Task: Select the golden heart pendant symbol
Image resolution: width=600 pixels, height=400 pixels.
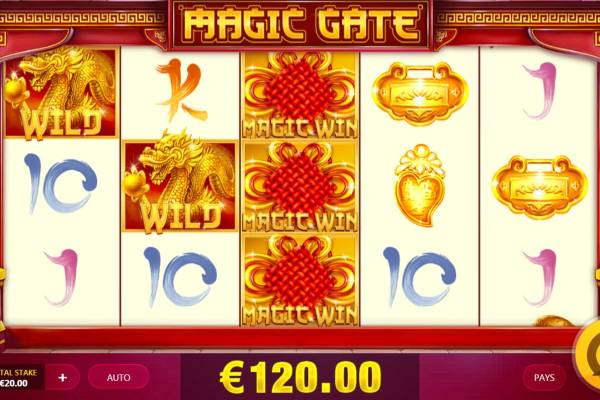Action: (420, 185)
